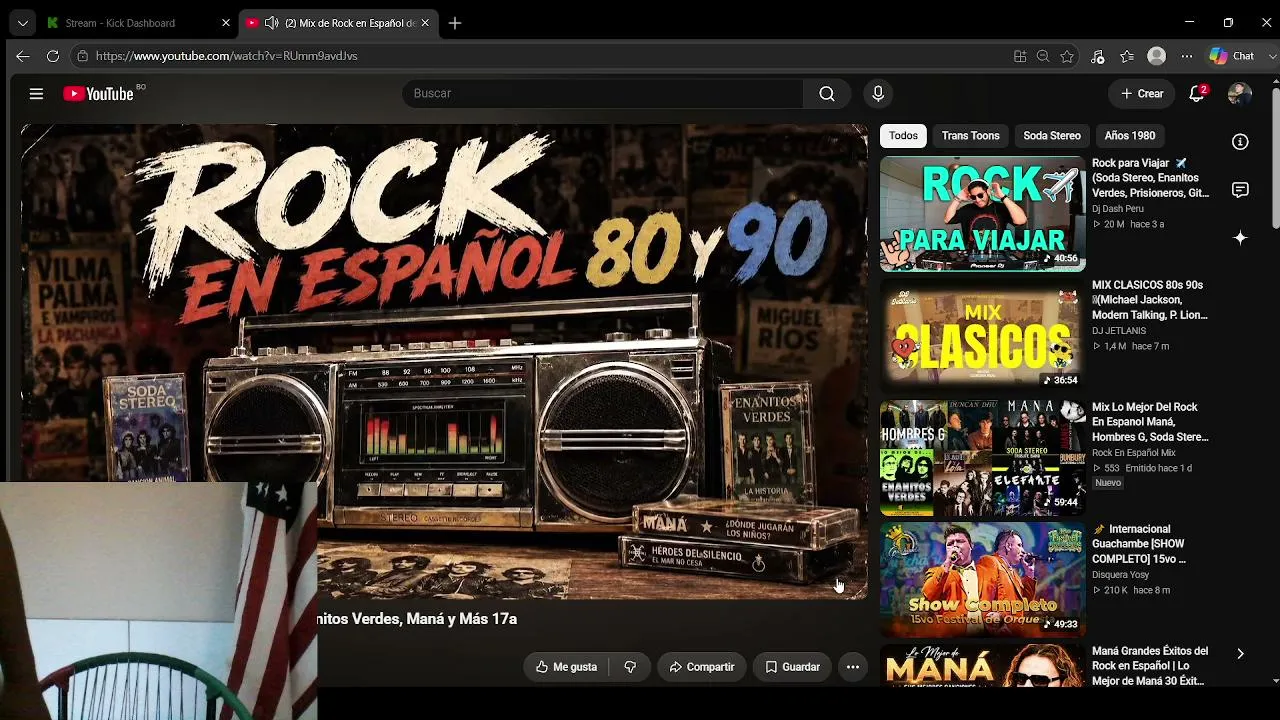Viewport: 1280px width, 720px height.
Task: Open the Hombres G Maná mix thumbnail
Action: 982,458
